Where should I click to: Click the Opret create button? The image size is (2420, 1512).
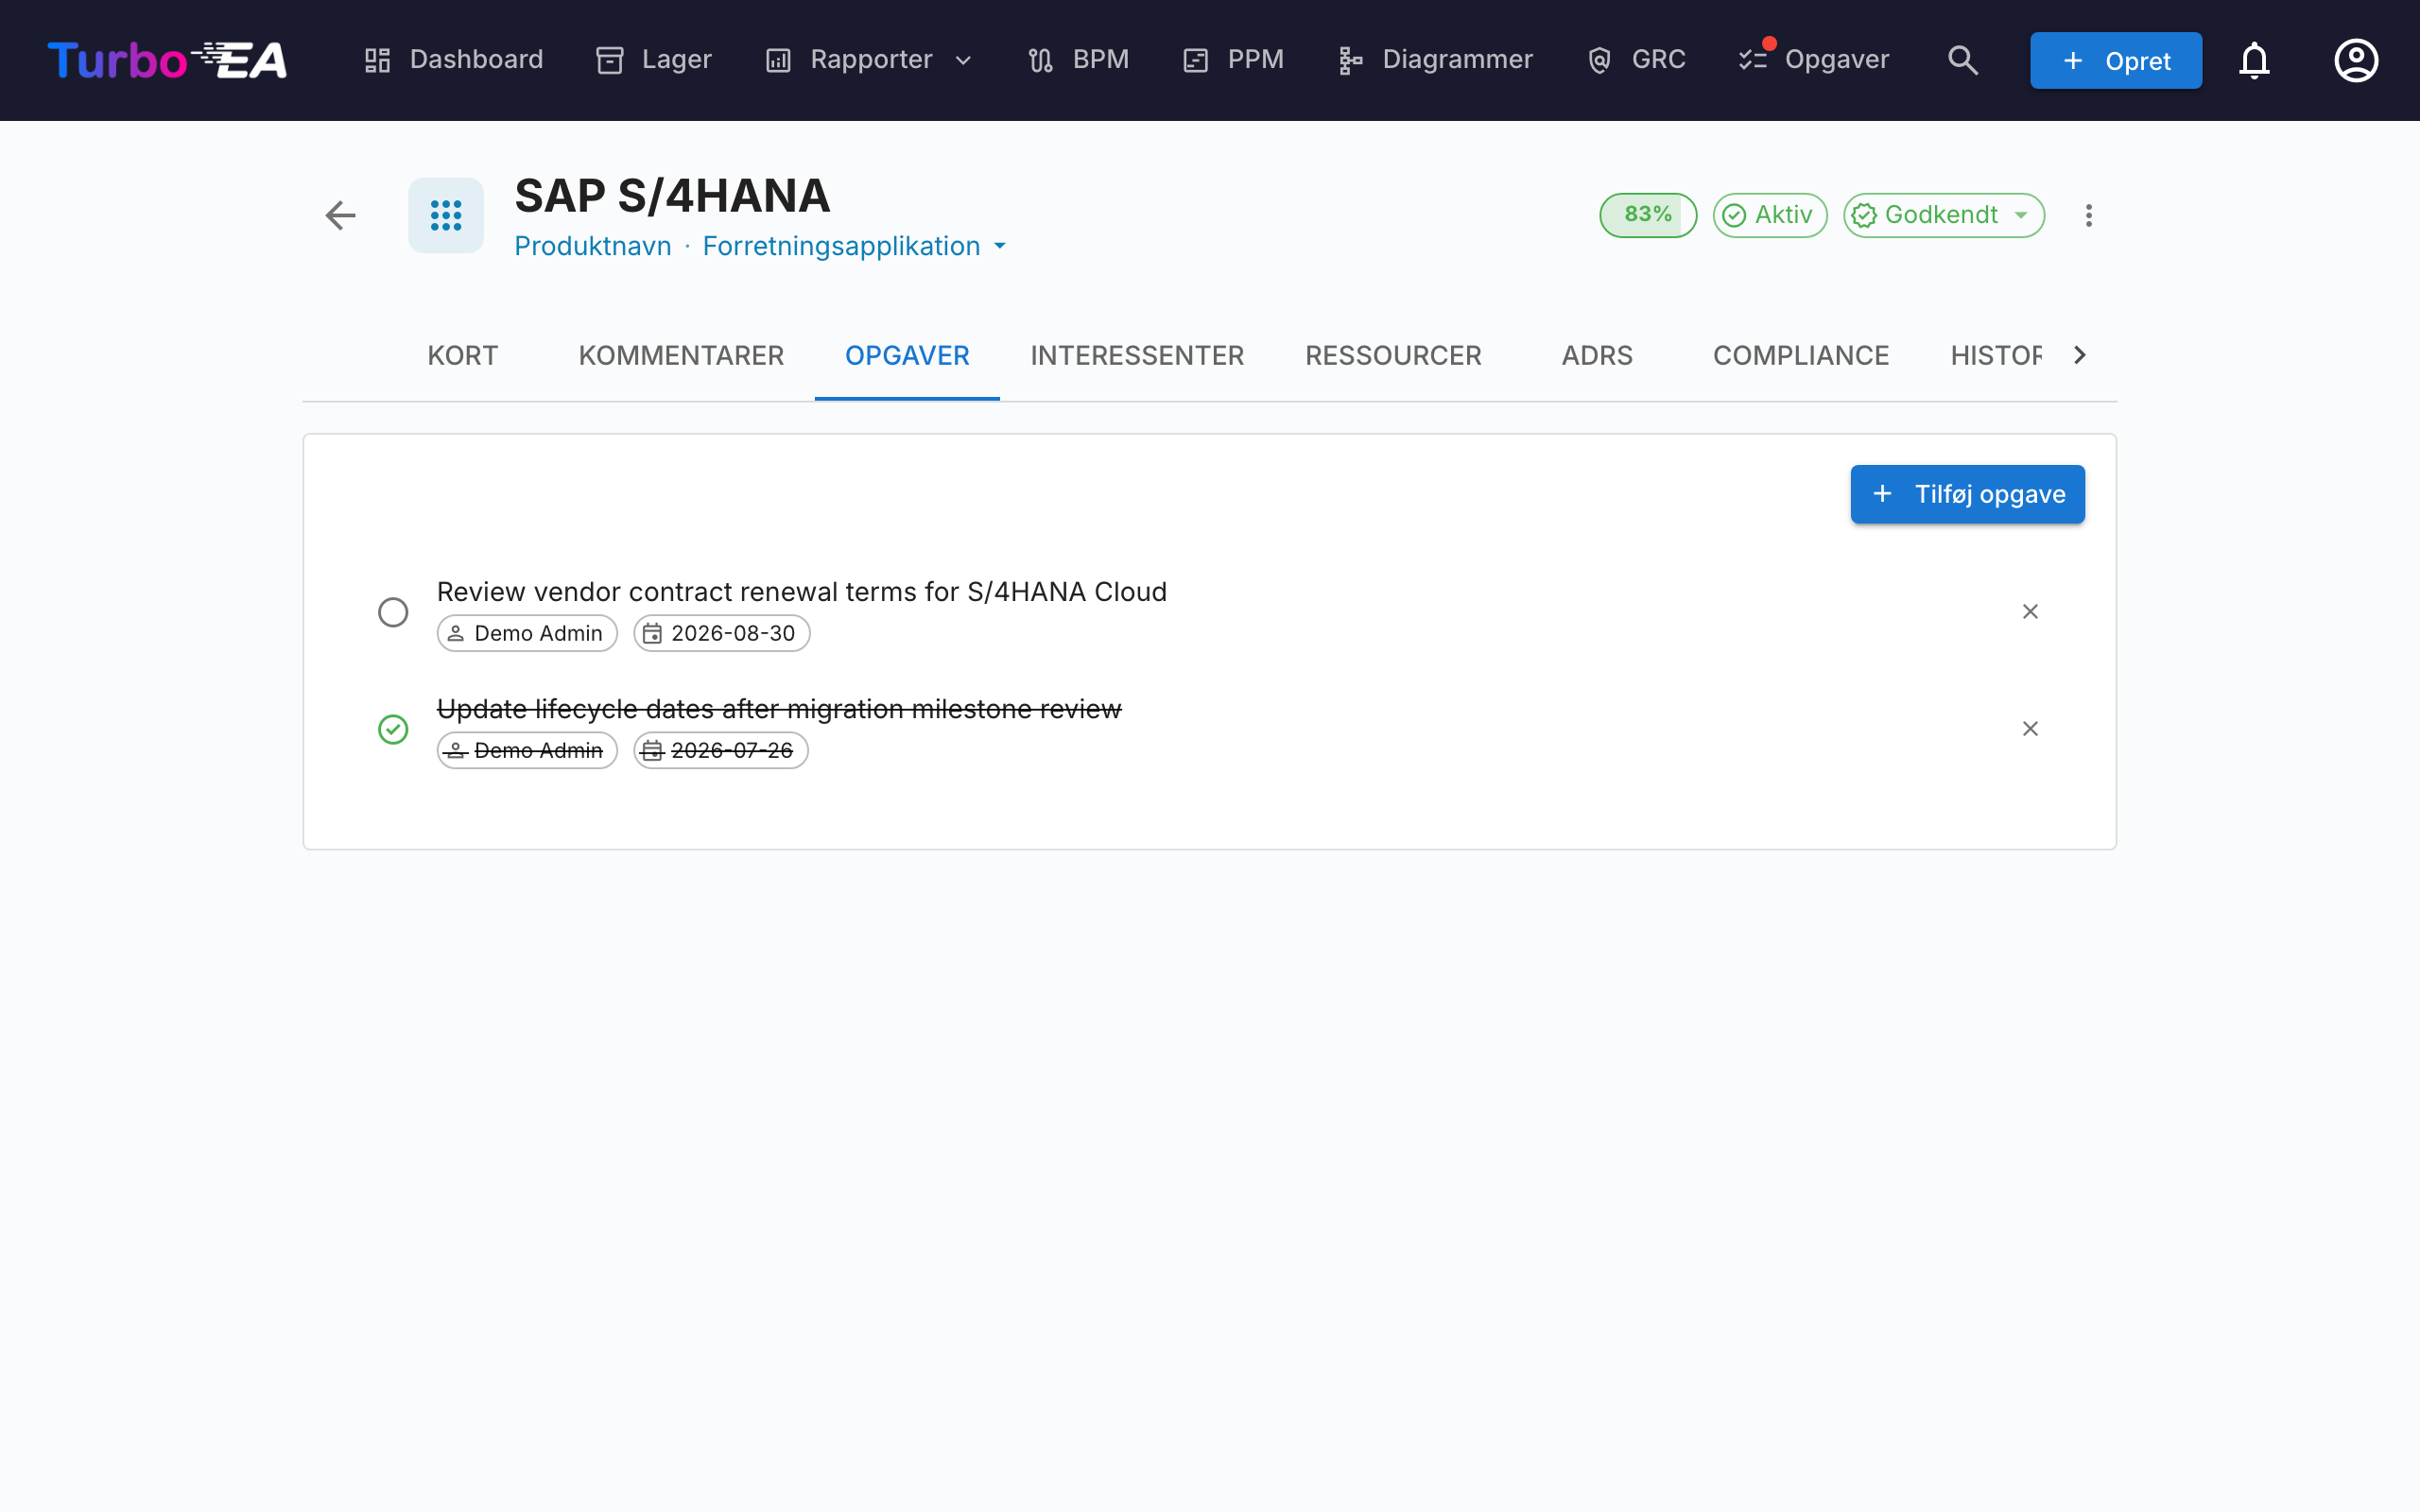pyautogui.click(x=2115, y=60)
